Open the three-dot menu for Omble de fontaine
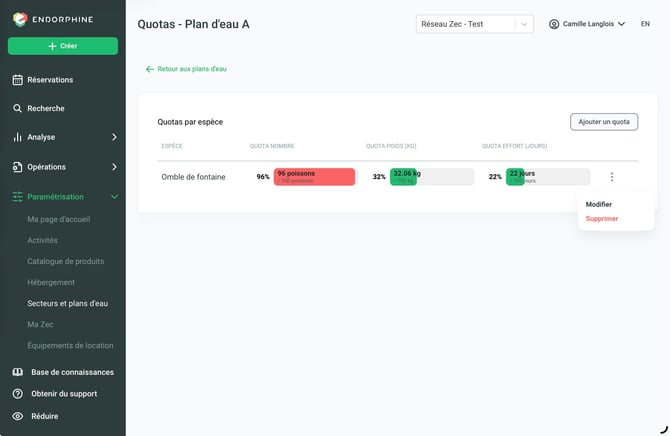The width and height of the screenshot is (670, 436). [x=612, y=177]
